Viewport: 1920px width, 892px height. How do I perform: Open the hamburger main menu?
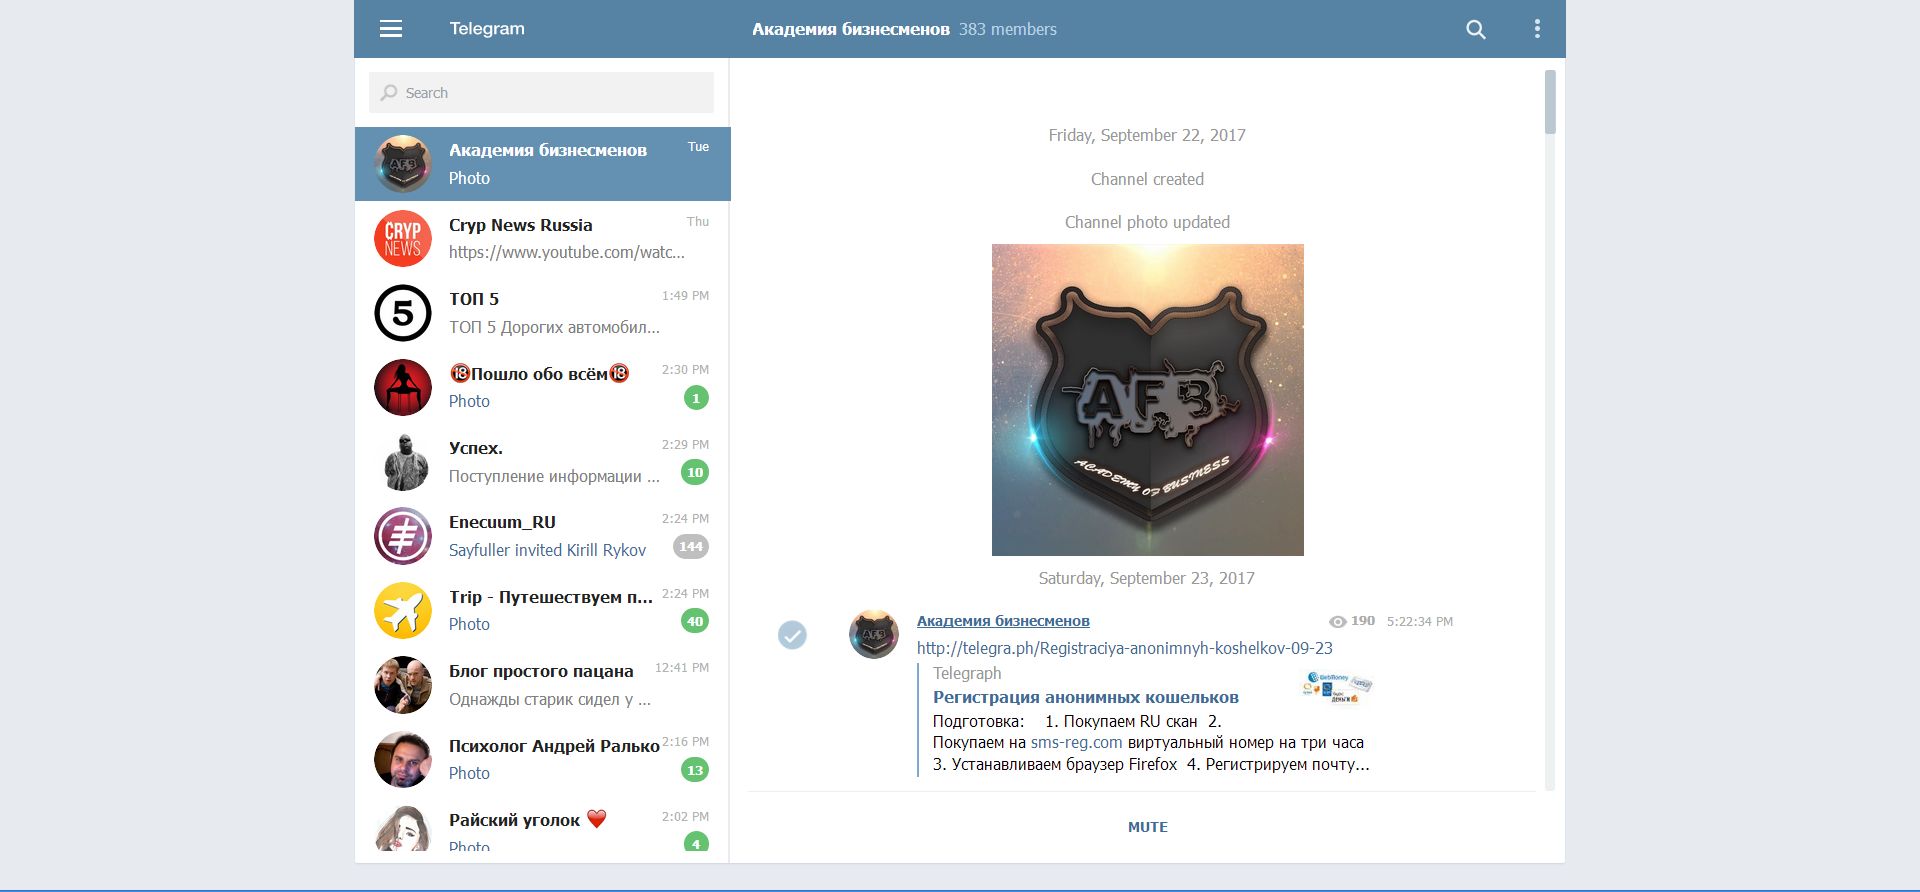(x=391, y=29)
